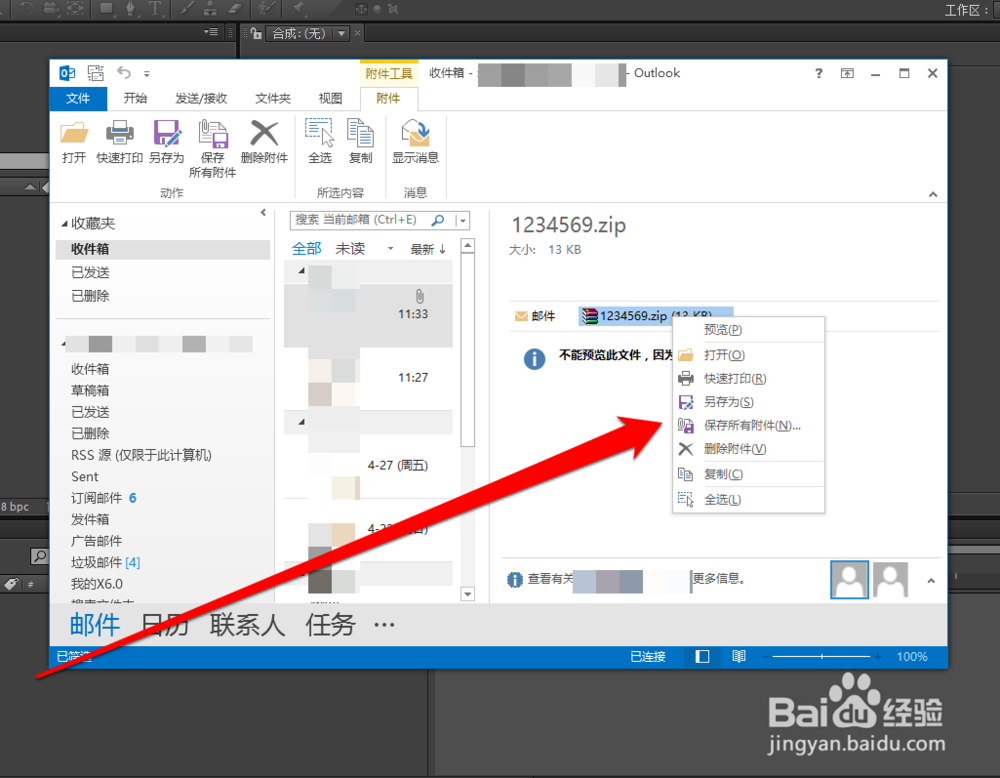The height and width of the screenshot is (778, 1000).
Task: Select Inbox under Favorites
Action: 163,249
